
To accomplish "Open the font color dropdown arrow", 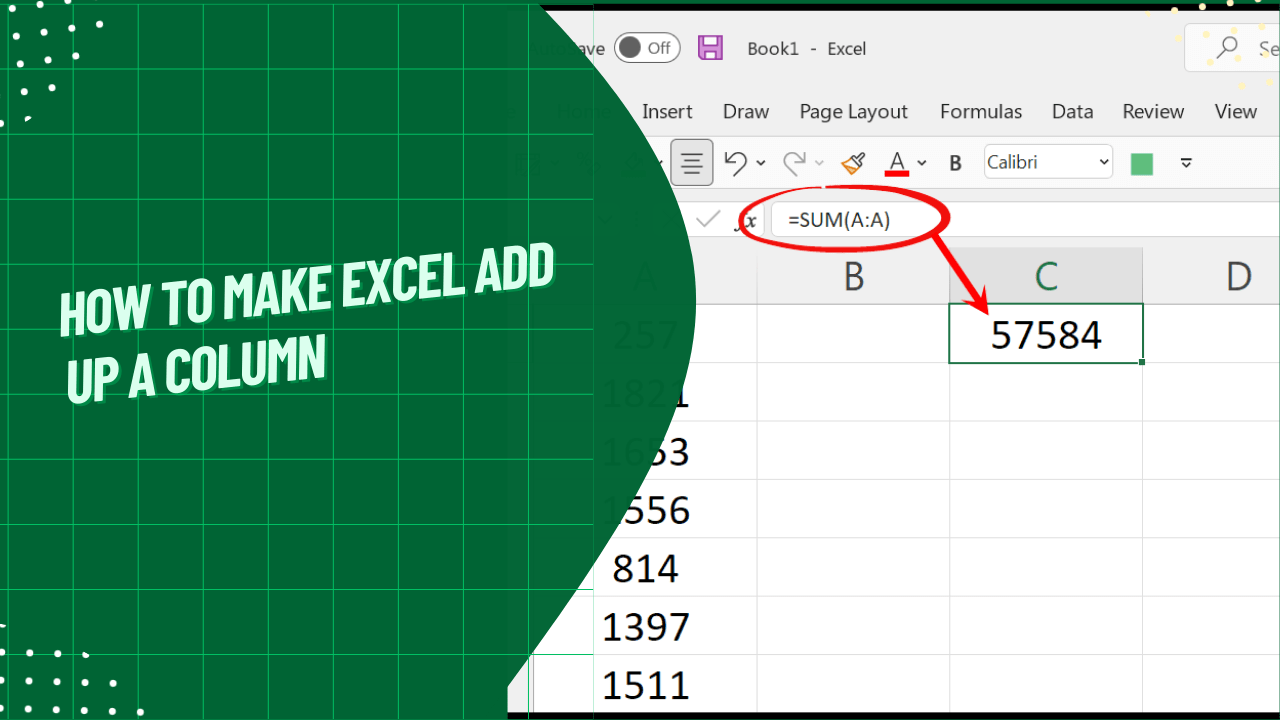I will [x=920, y=163].
